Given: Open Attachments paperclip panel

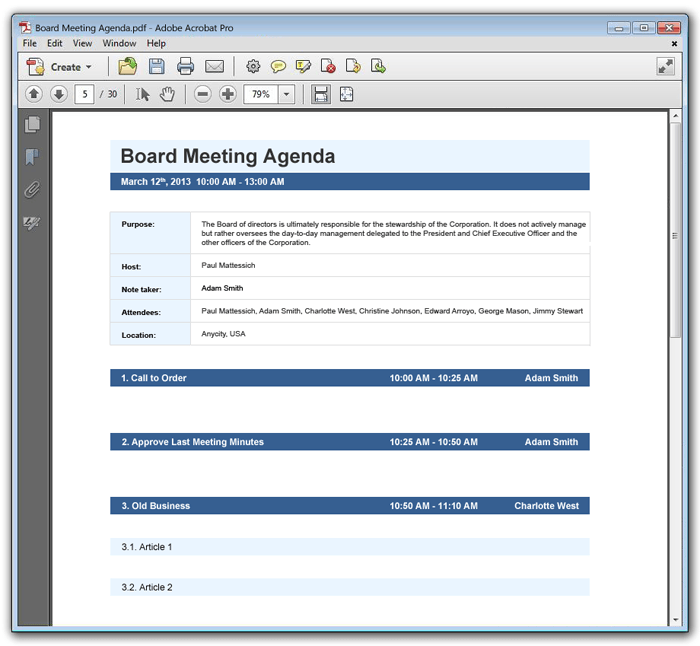Looking at the screenshot, I should (32, 189).
